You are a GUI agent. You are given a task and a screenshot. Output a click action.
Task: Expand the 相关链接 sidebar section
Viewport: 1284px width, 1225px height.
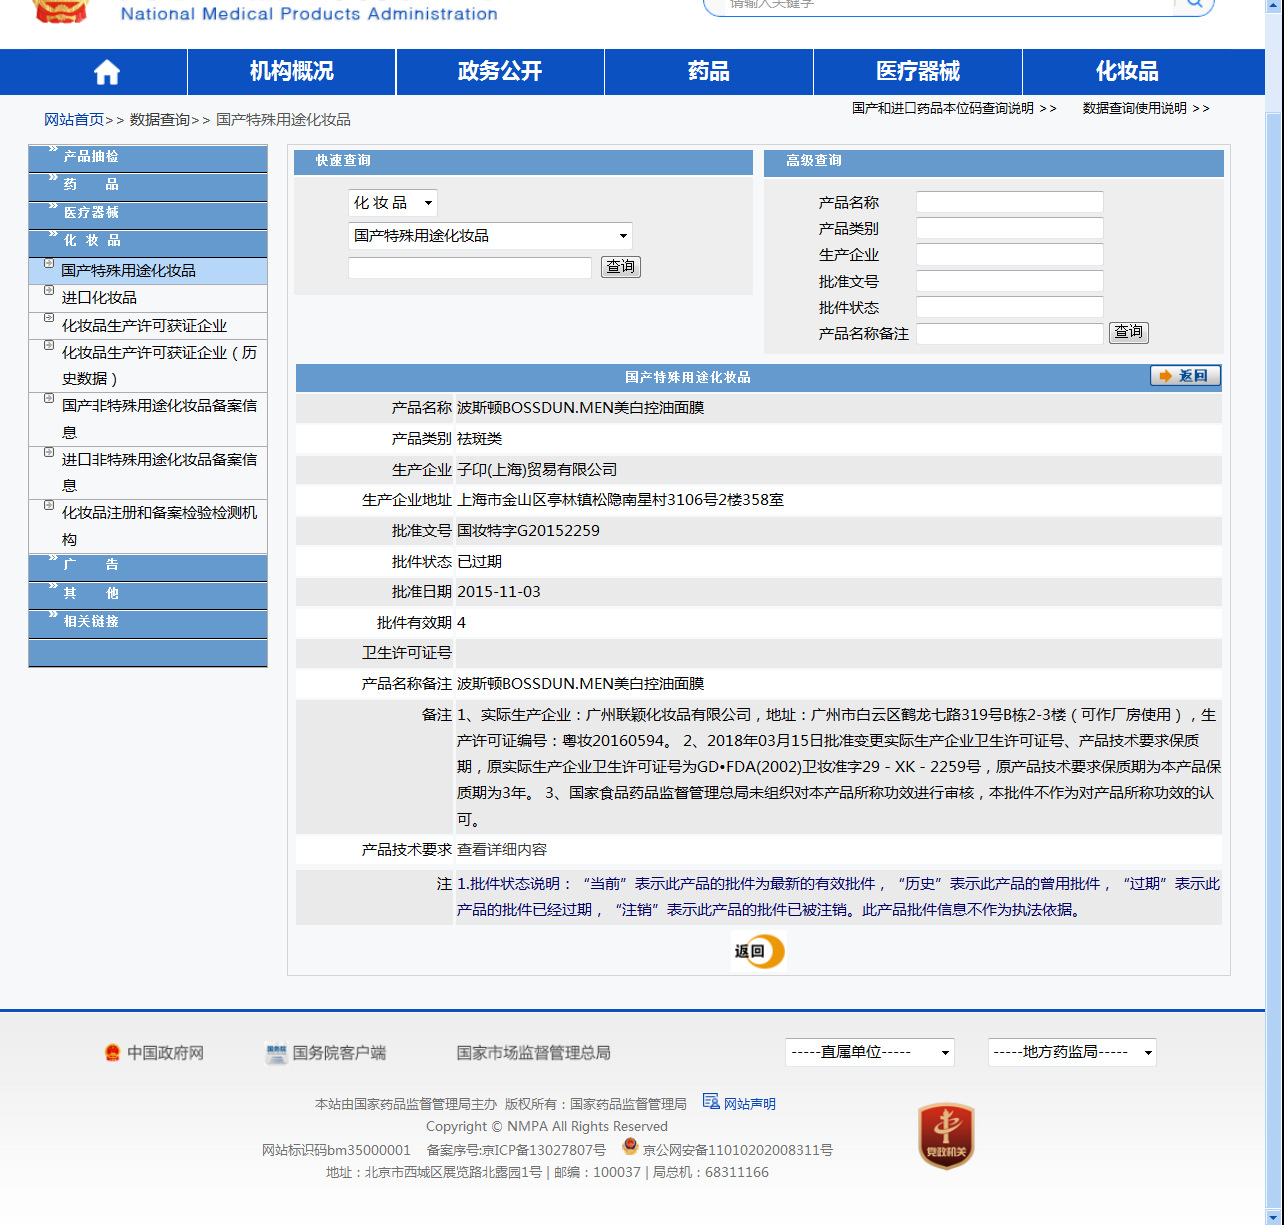(148, 622)
